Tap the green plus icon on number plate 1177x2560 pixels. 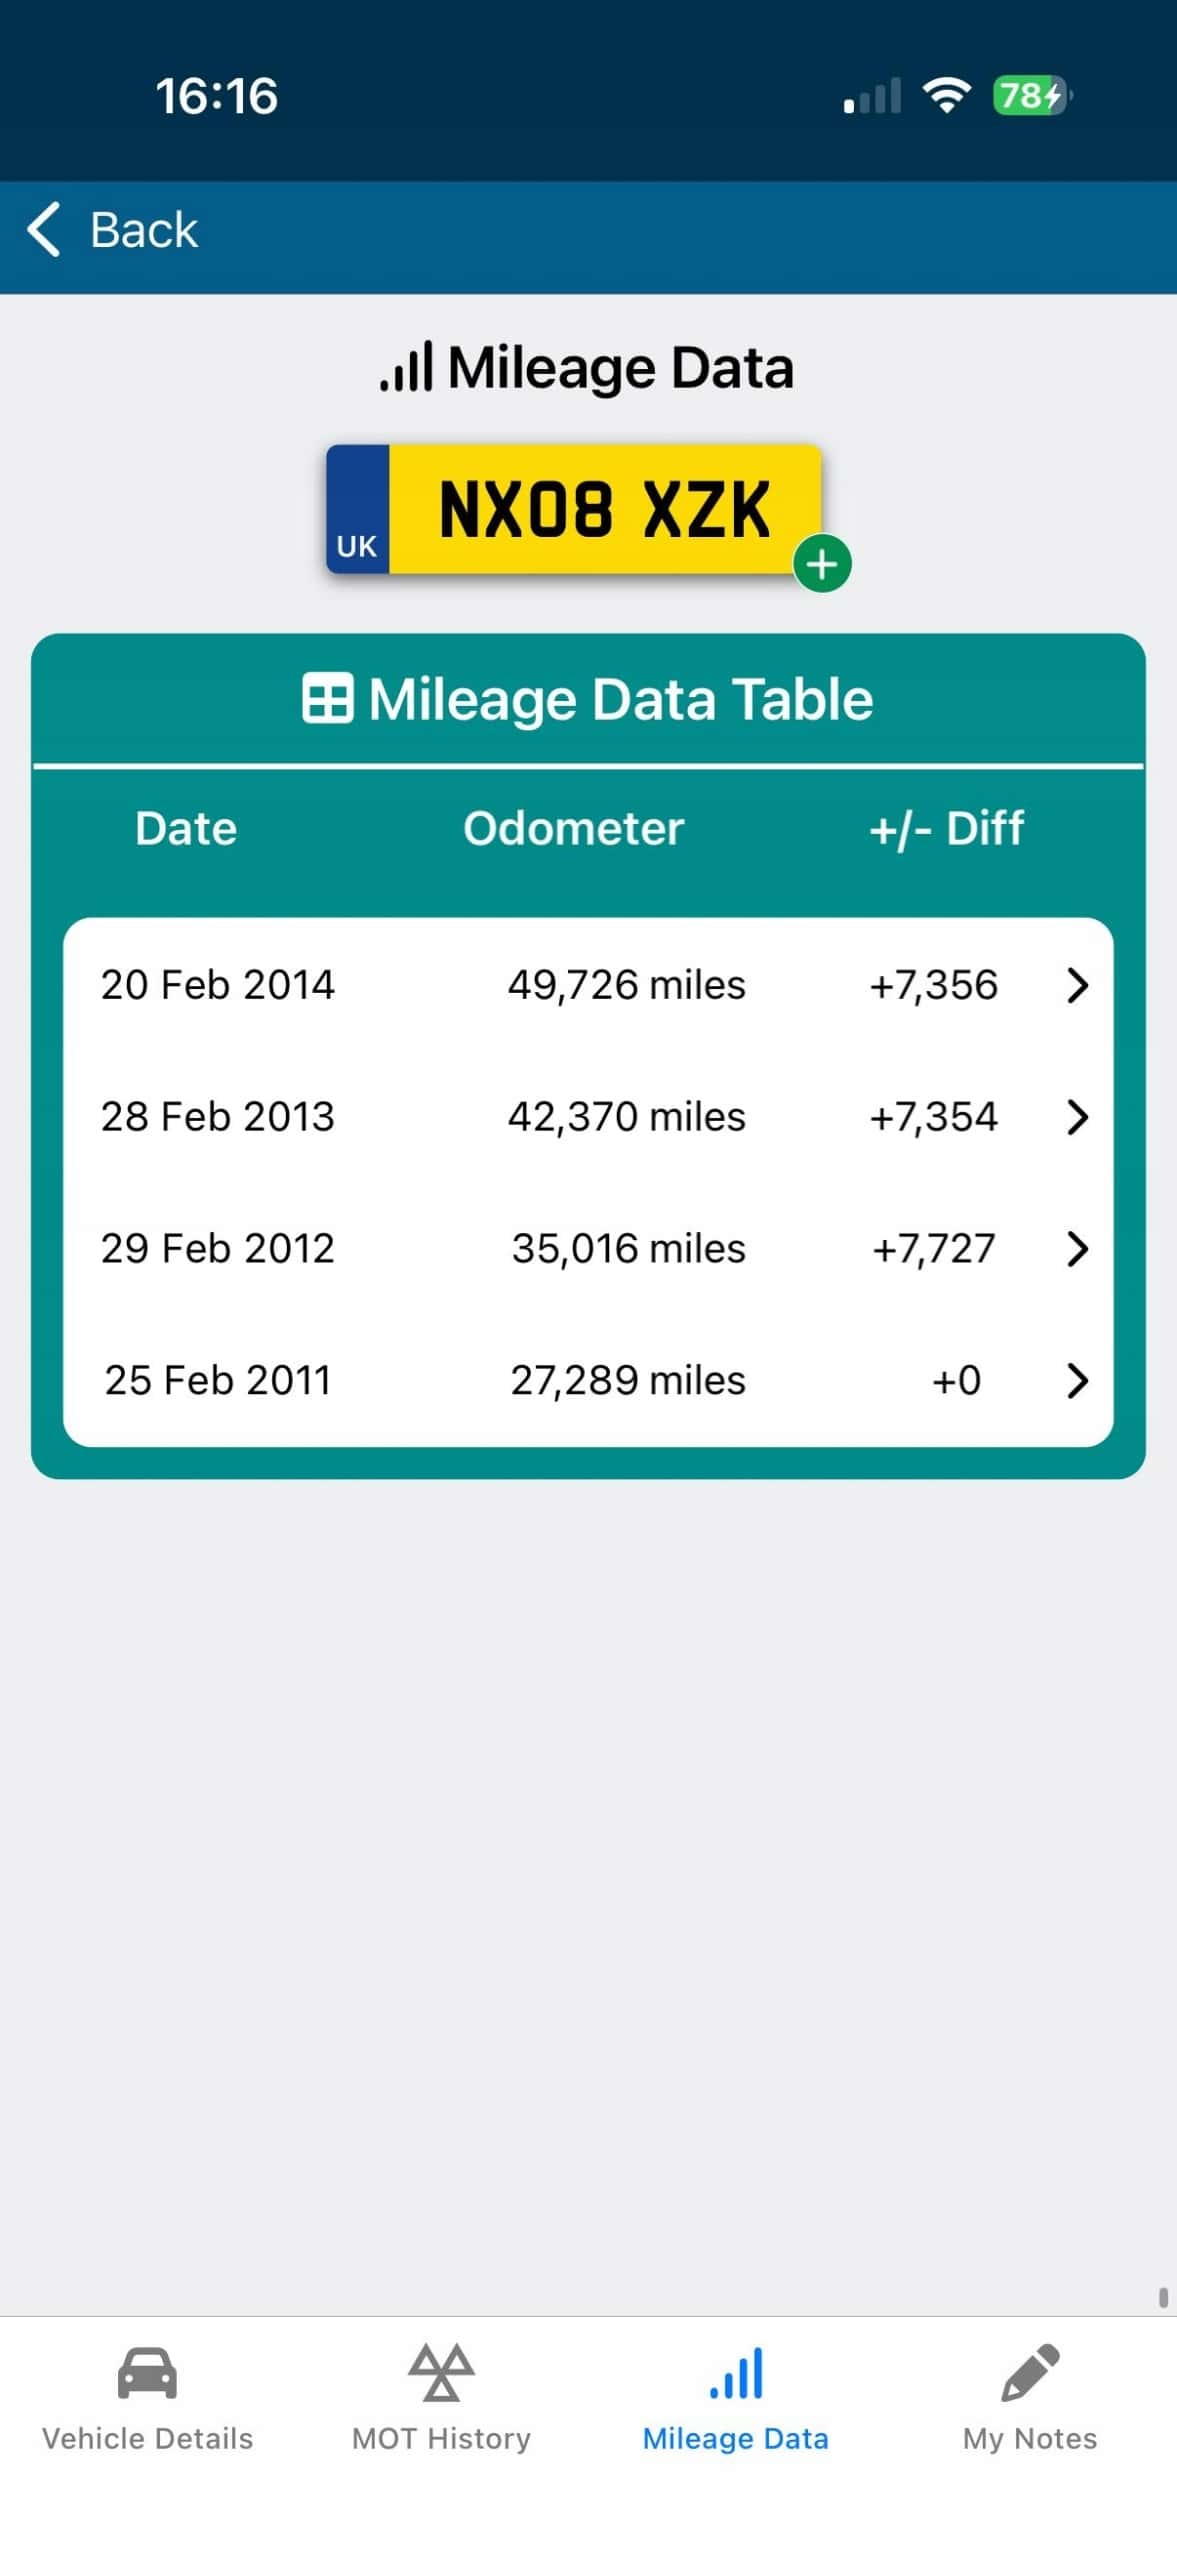(822, 564)
